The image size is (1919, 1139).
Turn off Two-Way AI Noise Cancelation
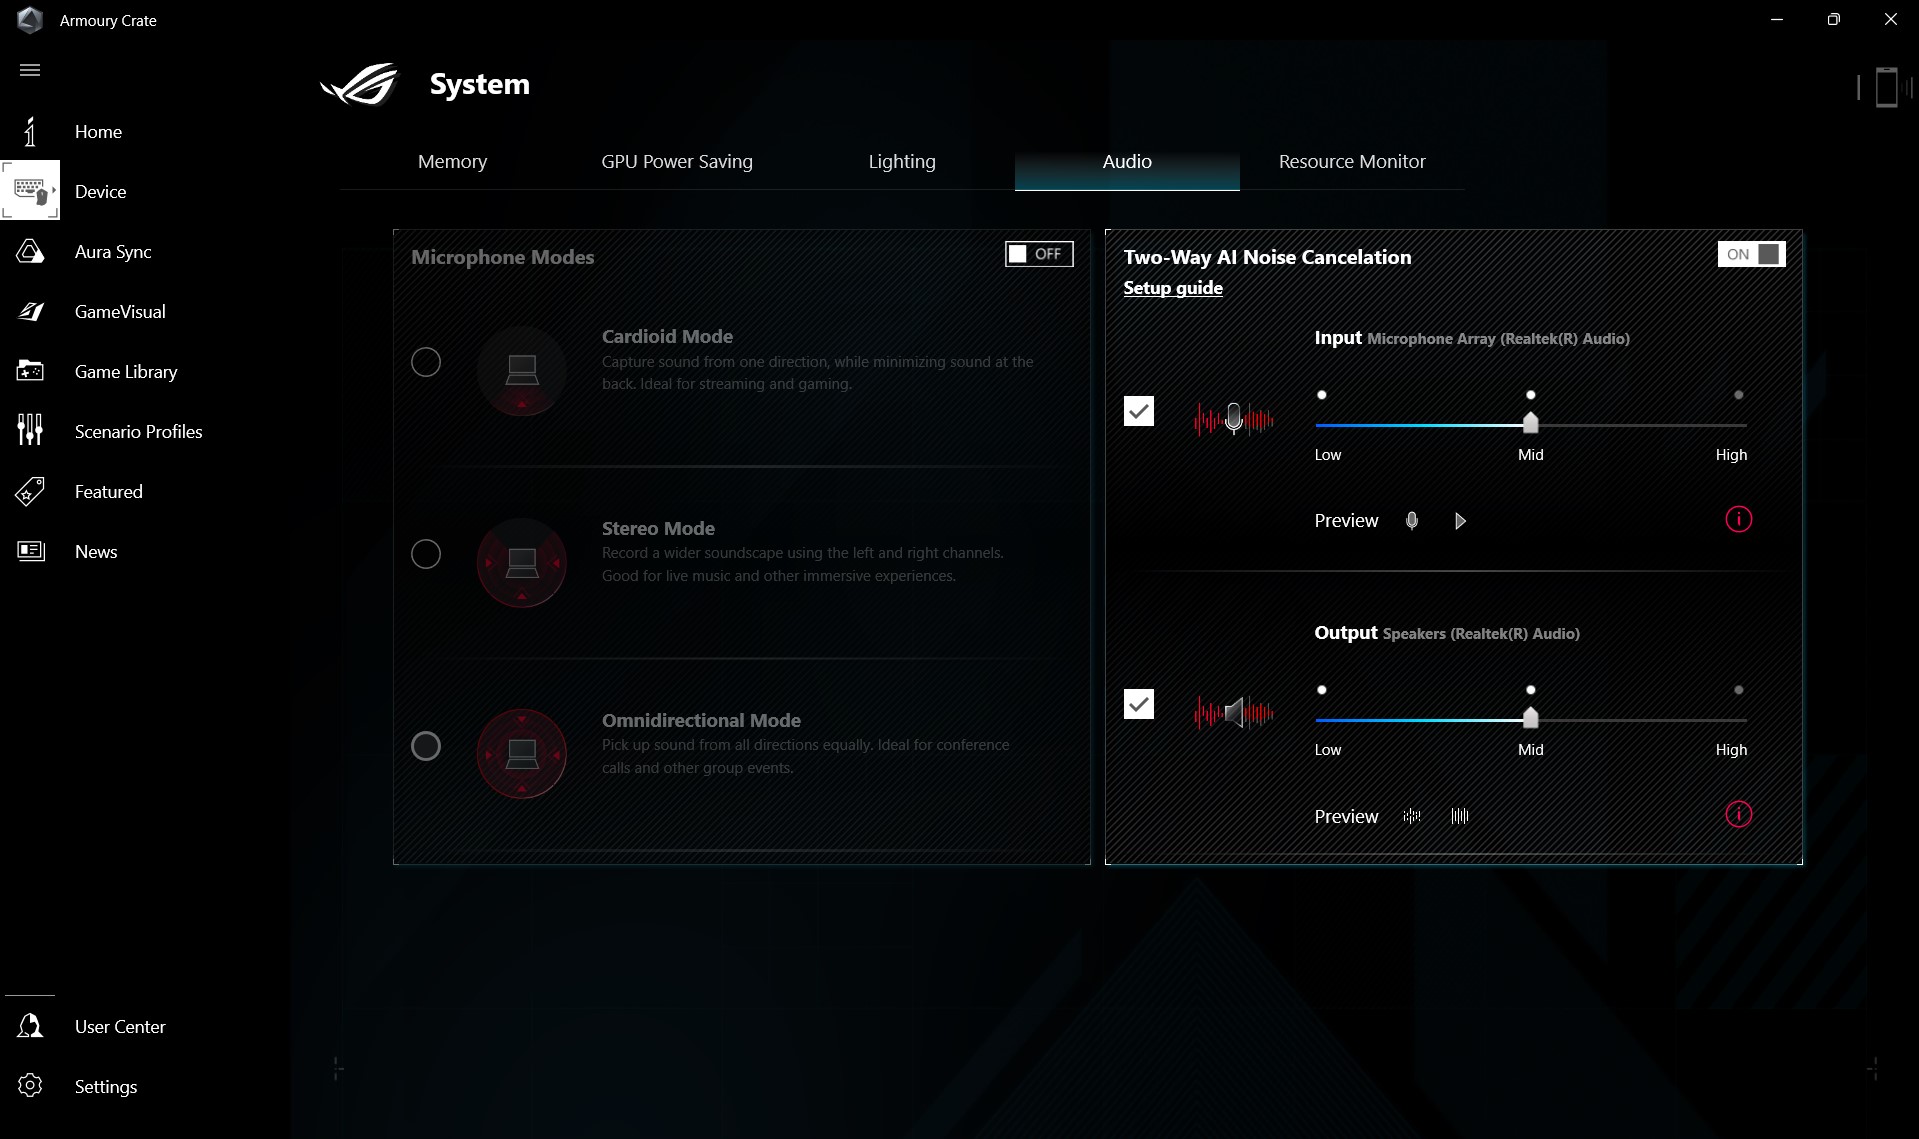click(1750, 254)
